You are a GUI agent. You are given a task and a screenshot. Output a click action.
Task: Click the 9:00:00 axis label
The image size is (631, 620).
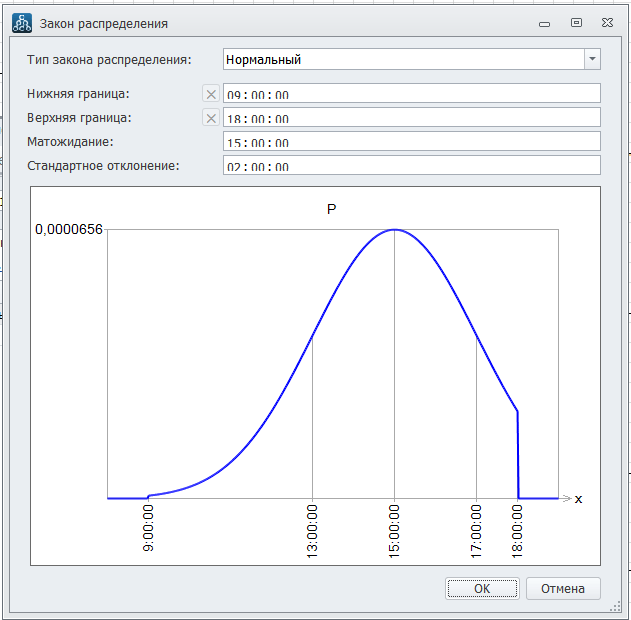(148, 530)
